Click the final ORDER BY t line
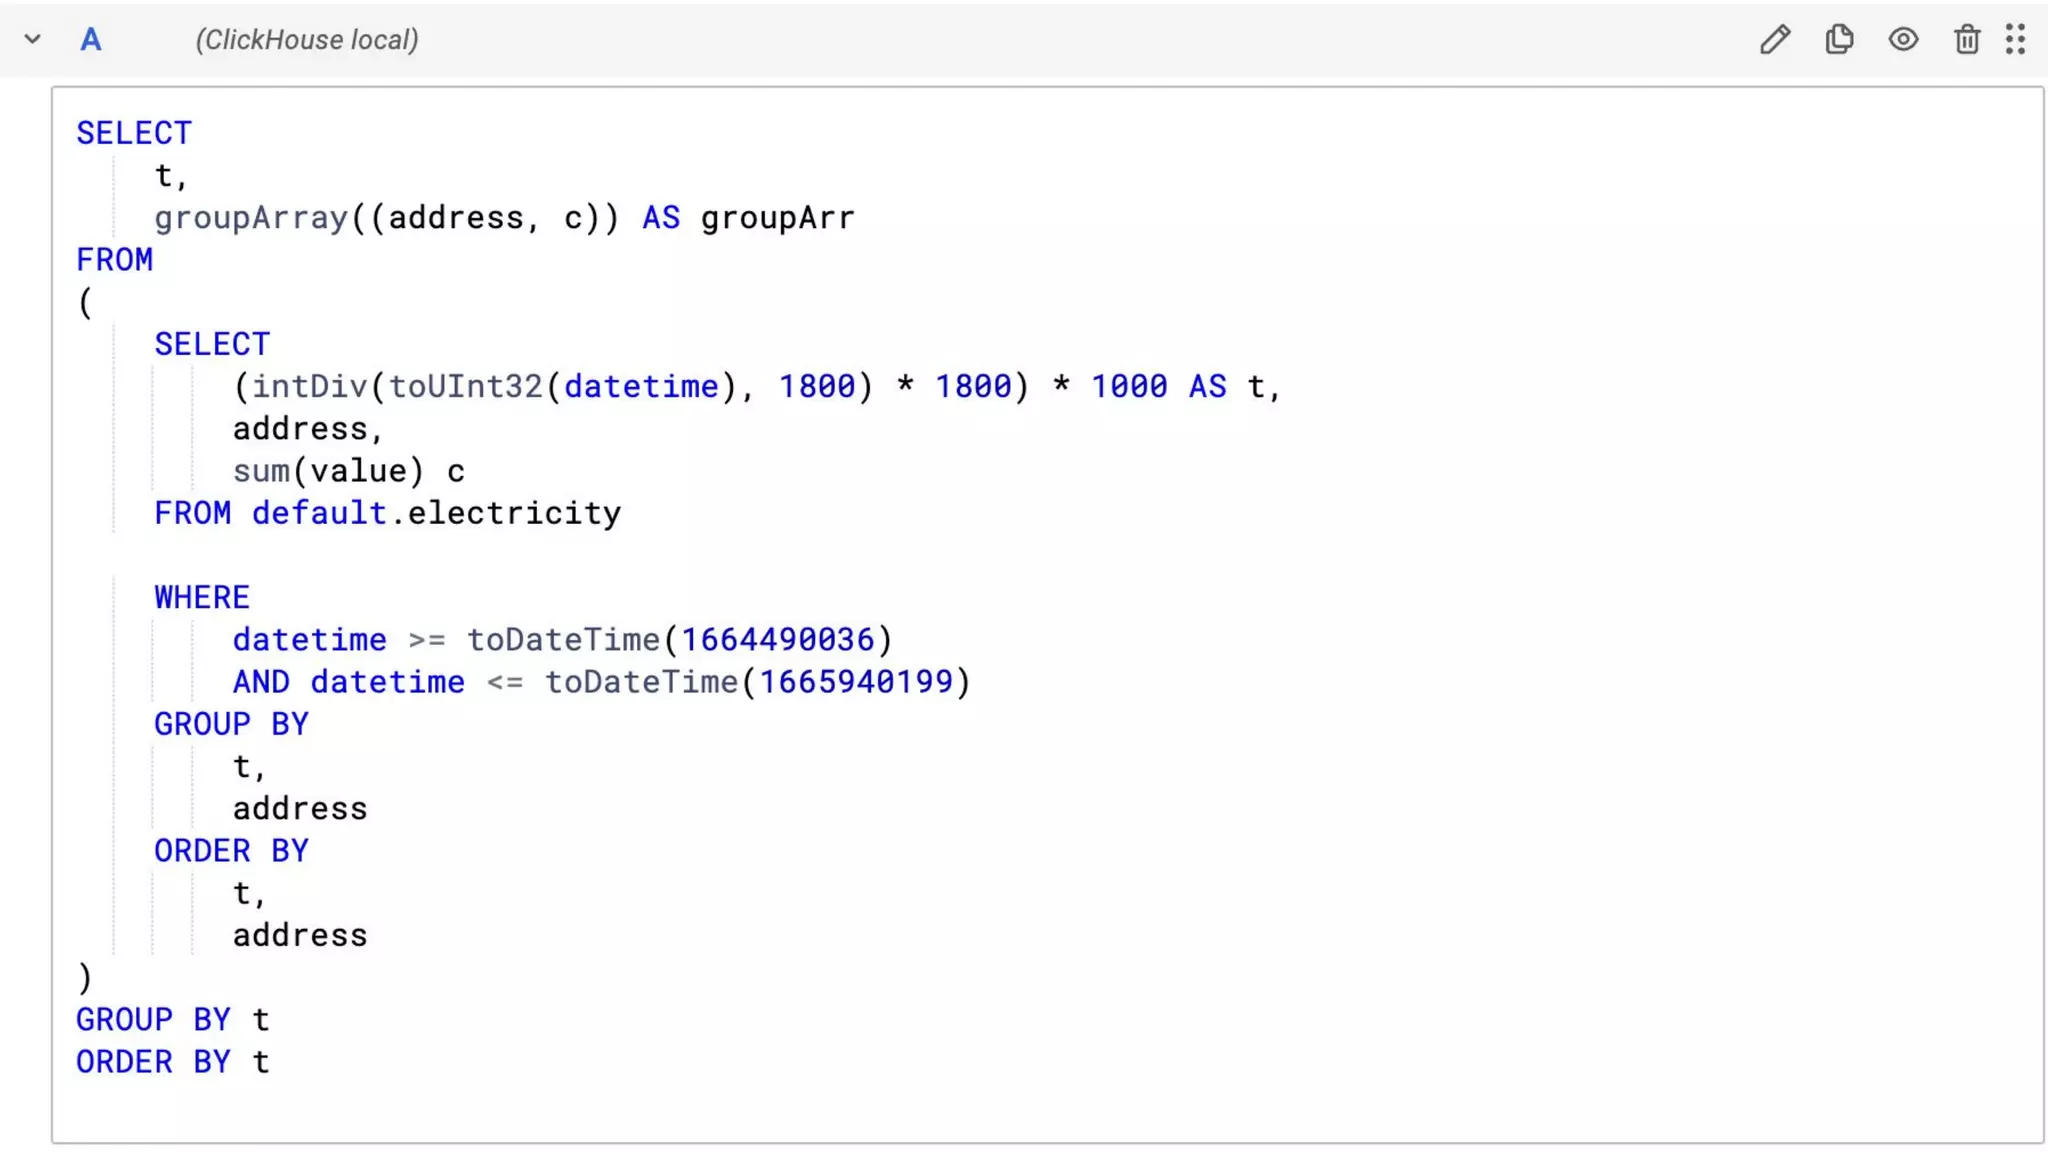 coord(172,1062)
